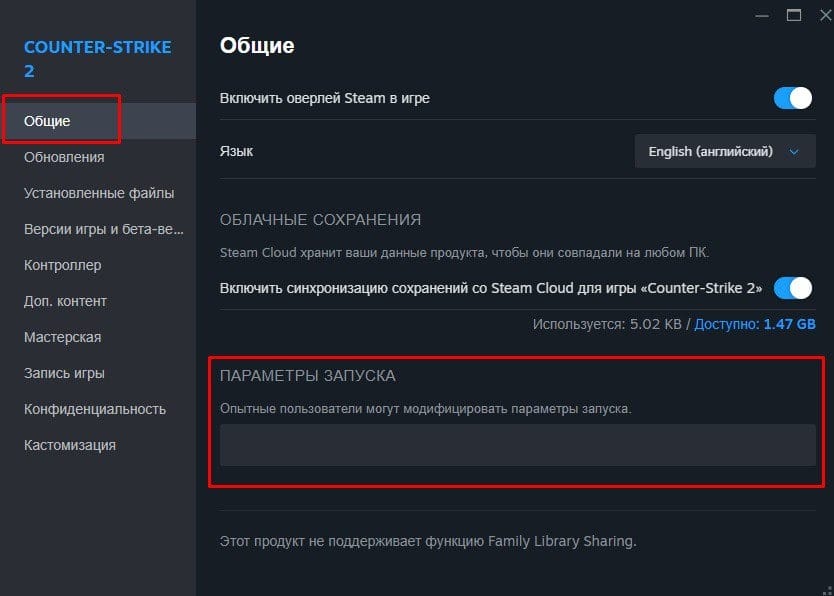Viewport: 834px width, 596px height.
Task: Open the Доп. контент section
Action: [x=65, y=301]
